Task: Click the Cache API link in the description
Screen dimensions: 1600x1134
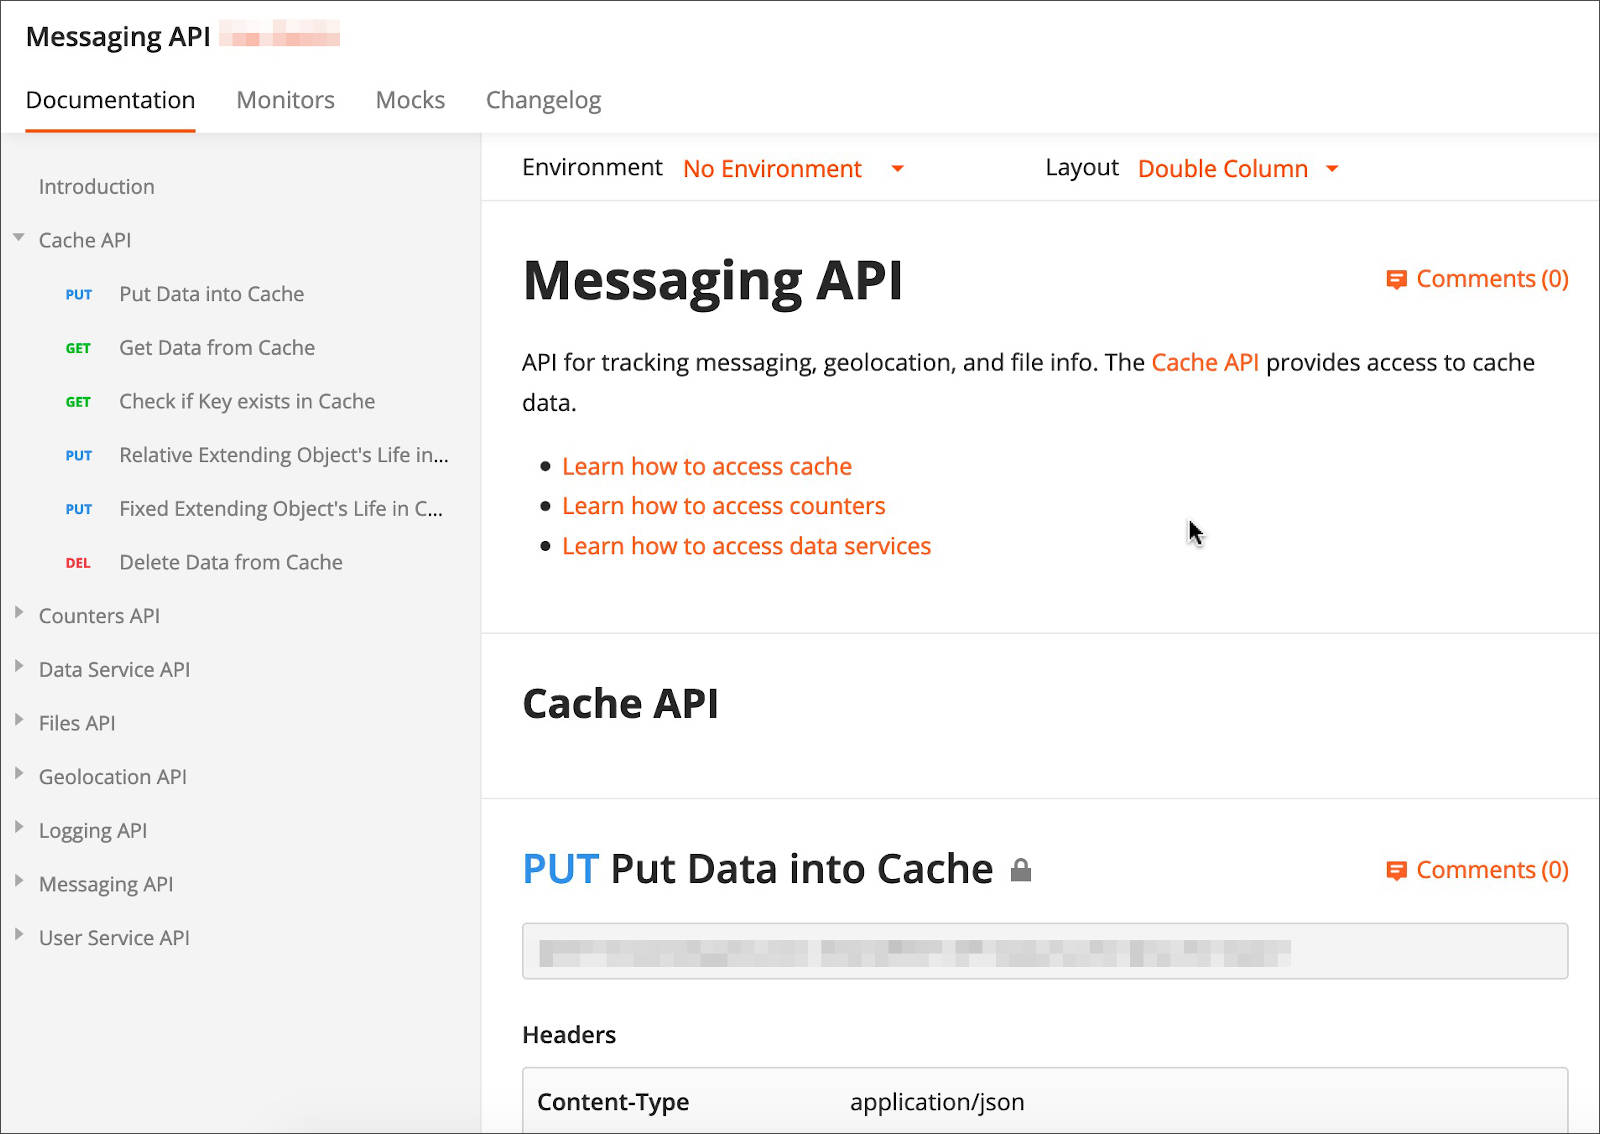Action: pos(1204,363)
